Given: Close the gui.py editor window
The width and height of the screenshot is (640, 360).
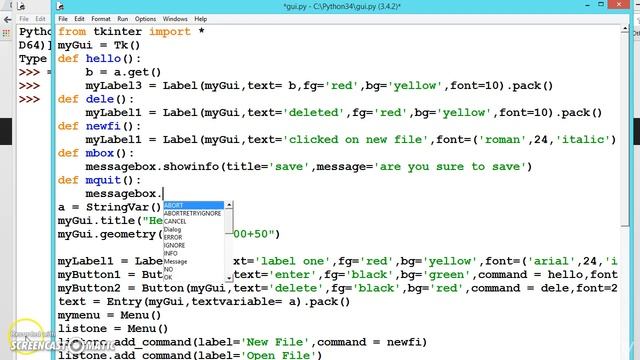Looking at the screenshot, I should click(619, 4).
